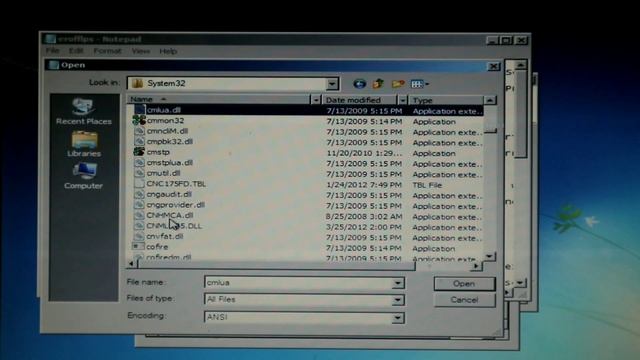Select the CNC175FD.TBL file icon

click(139, 184)
